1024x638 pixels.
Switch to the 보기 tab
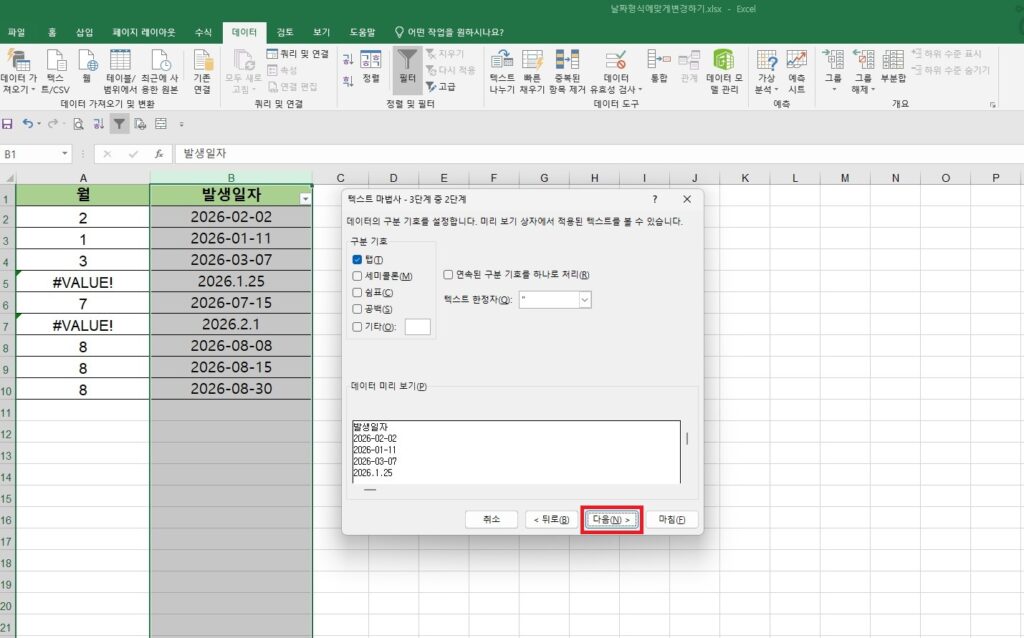pyautogui.click(x=321, y=32)
